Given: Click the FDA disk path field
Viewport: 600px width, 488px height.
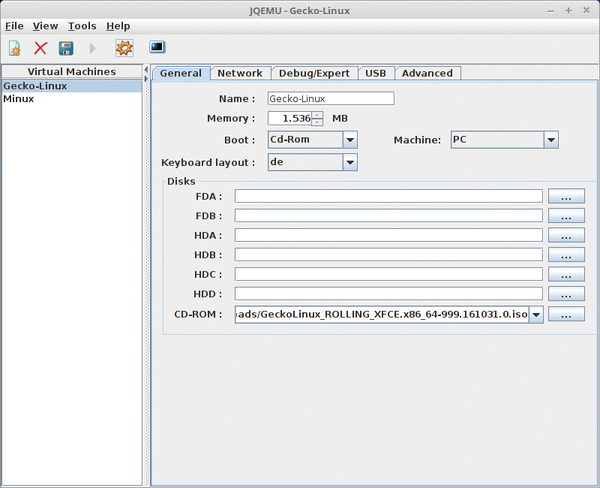Looking at the screenshot, I should click(x=388, y=196).
